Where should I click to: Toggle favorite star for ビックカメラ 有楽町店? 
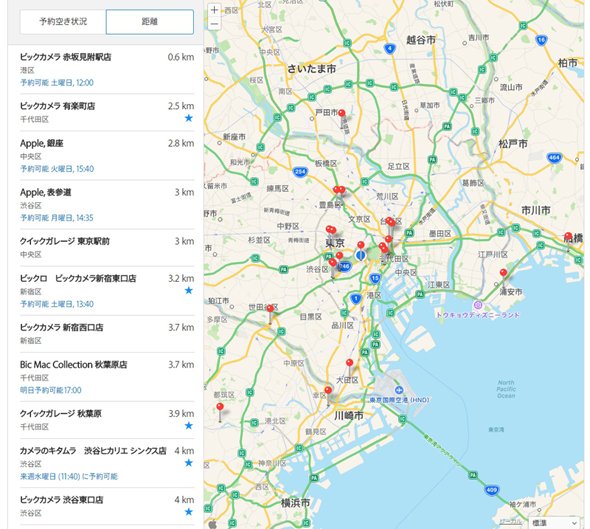click(189, 118)
